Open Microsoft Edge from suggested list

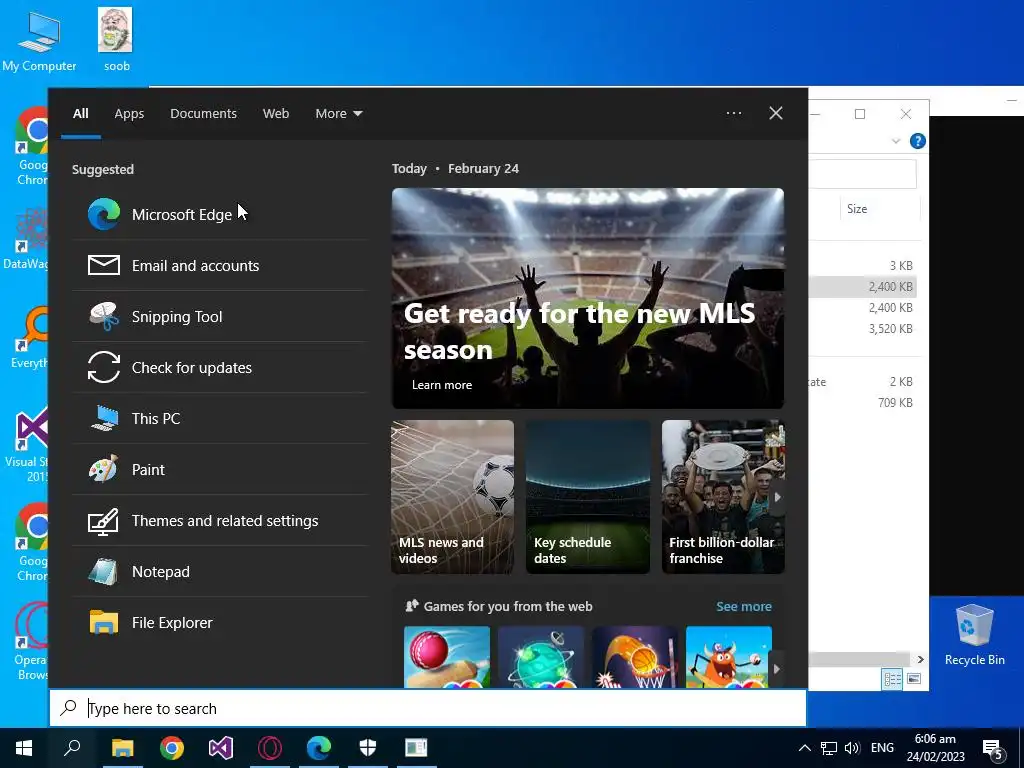point(219,214)
